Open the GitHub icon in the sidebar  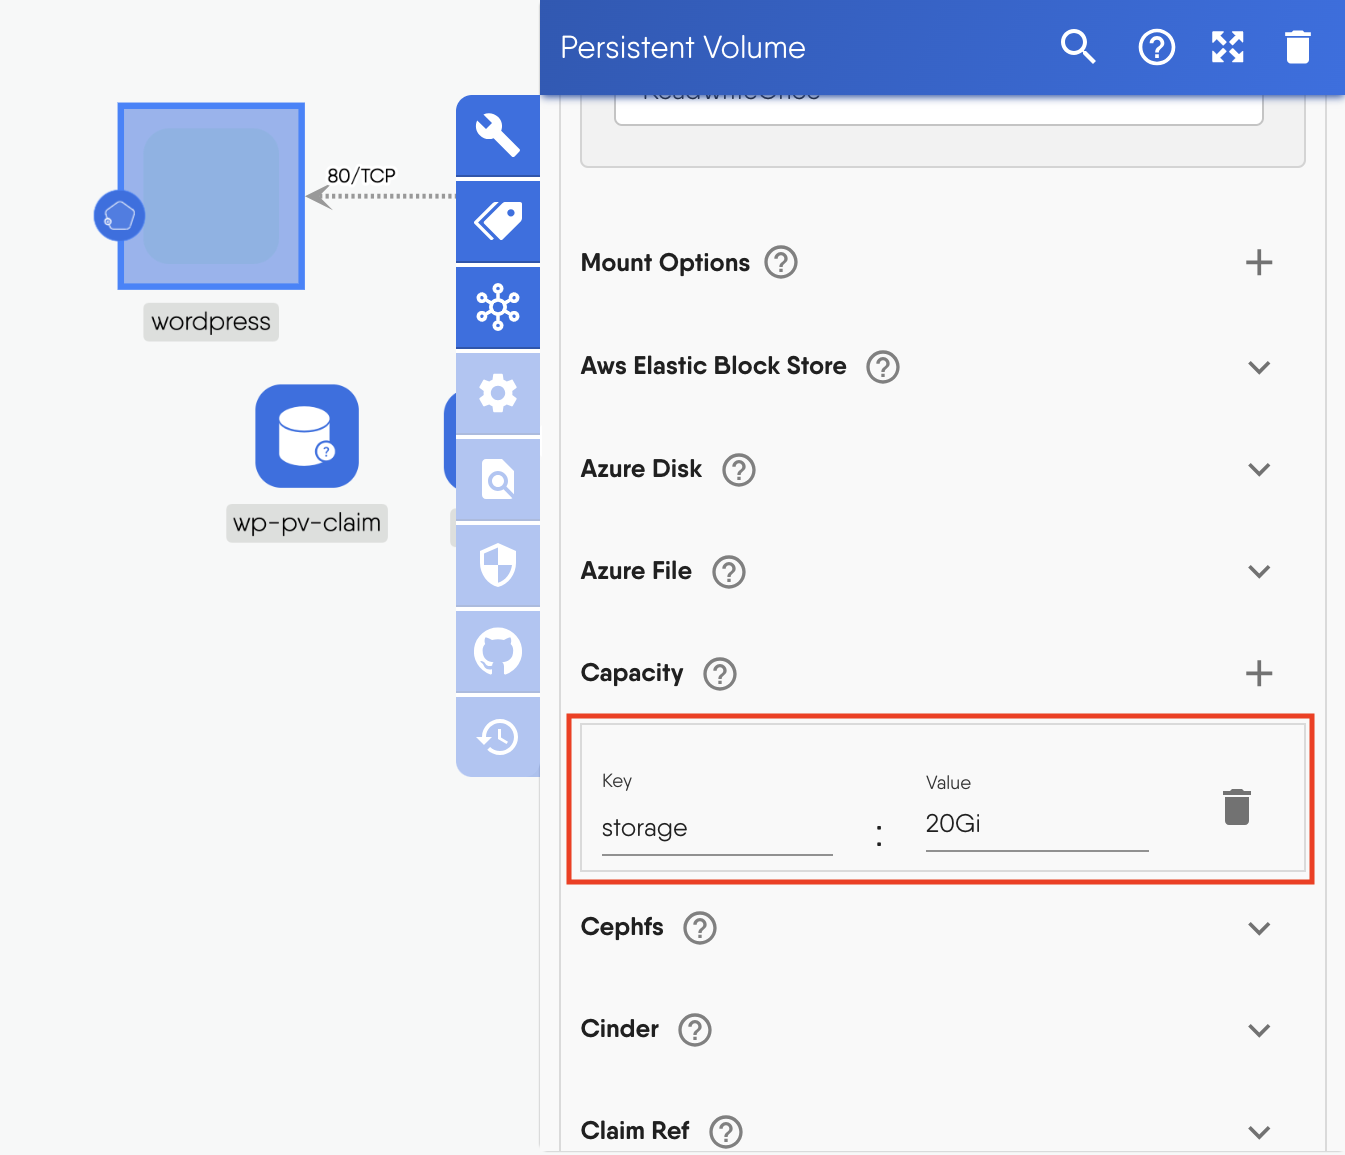pos(498,652)
